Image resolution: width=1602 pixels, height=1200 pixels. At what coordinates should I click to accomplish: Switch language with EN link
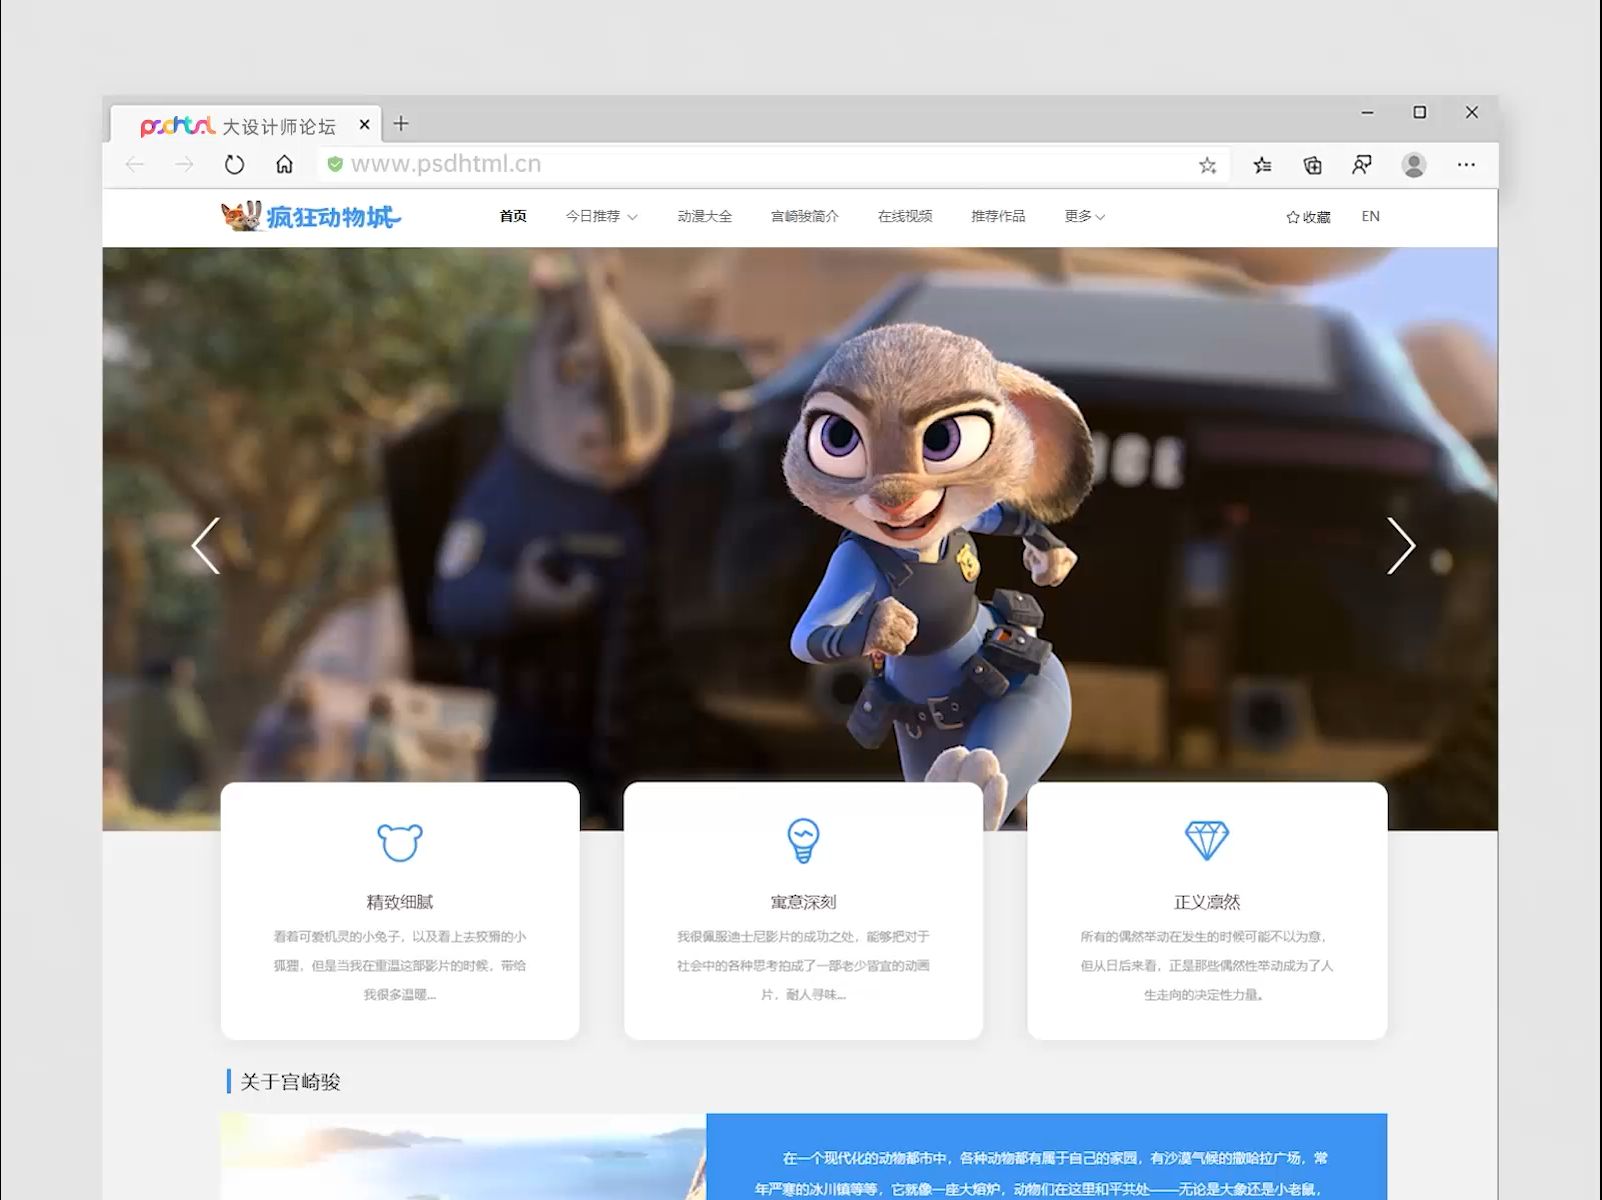[x=1371, y=216]
